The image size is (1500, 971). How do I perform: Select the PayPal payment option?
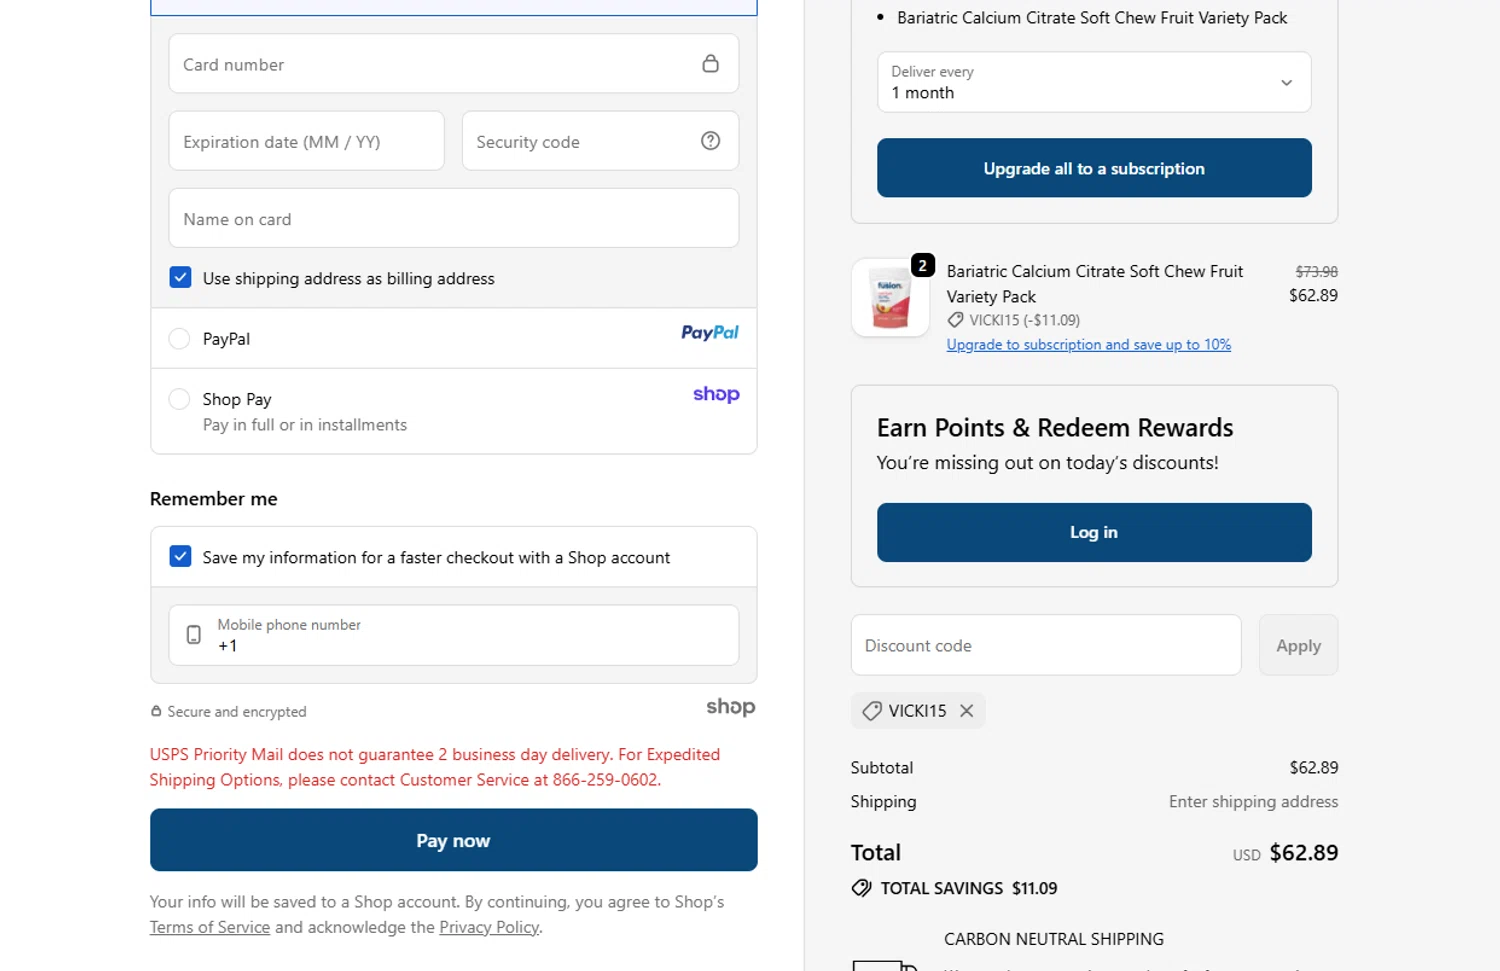tap(179, 339)
